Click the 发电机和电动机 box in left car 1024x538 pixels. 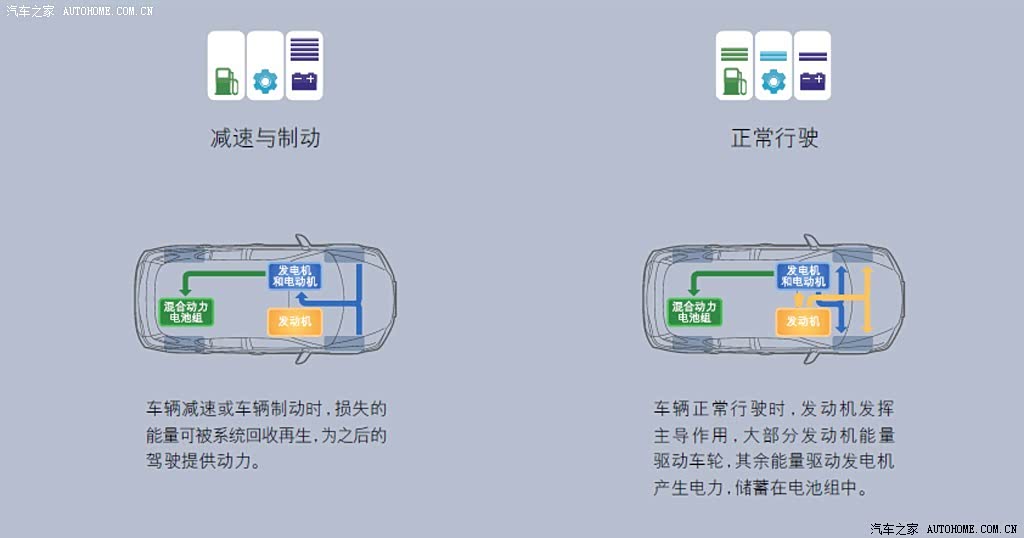295,276
